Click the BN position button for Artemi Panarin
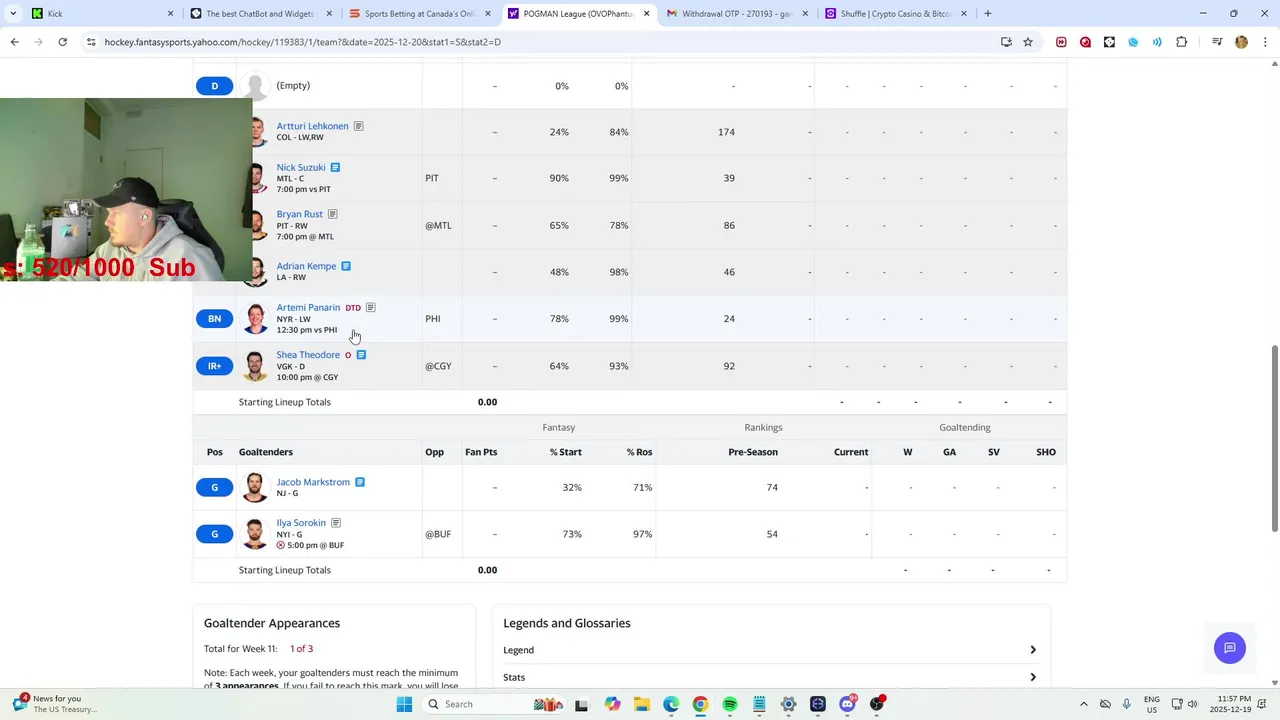The image size is (1280, 720). [x=214, y=319]
